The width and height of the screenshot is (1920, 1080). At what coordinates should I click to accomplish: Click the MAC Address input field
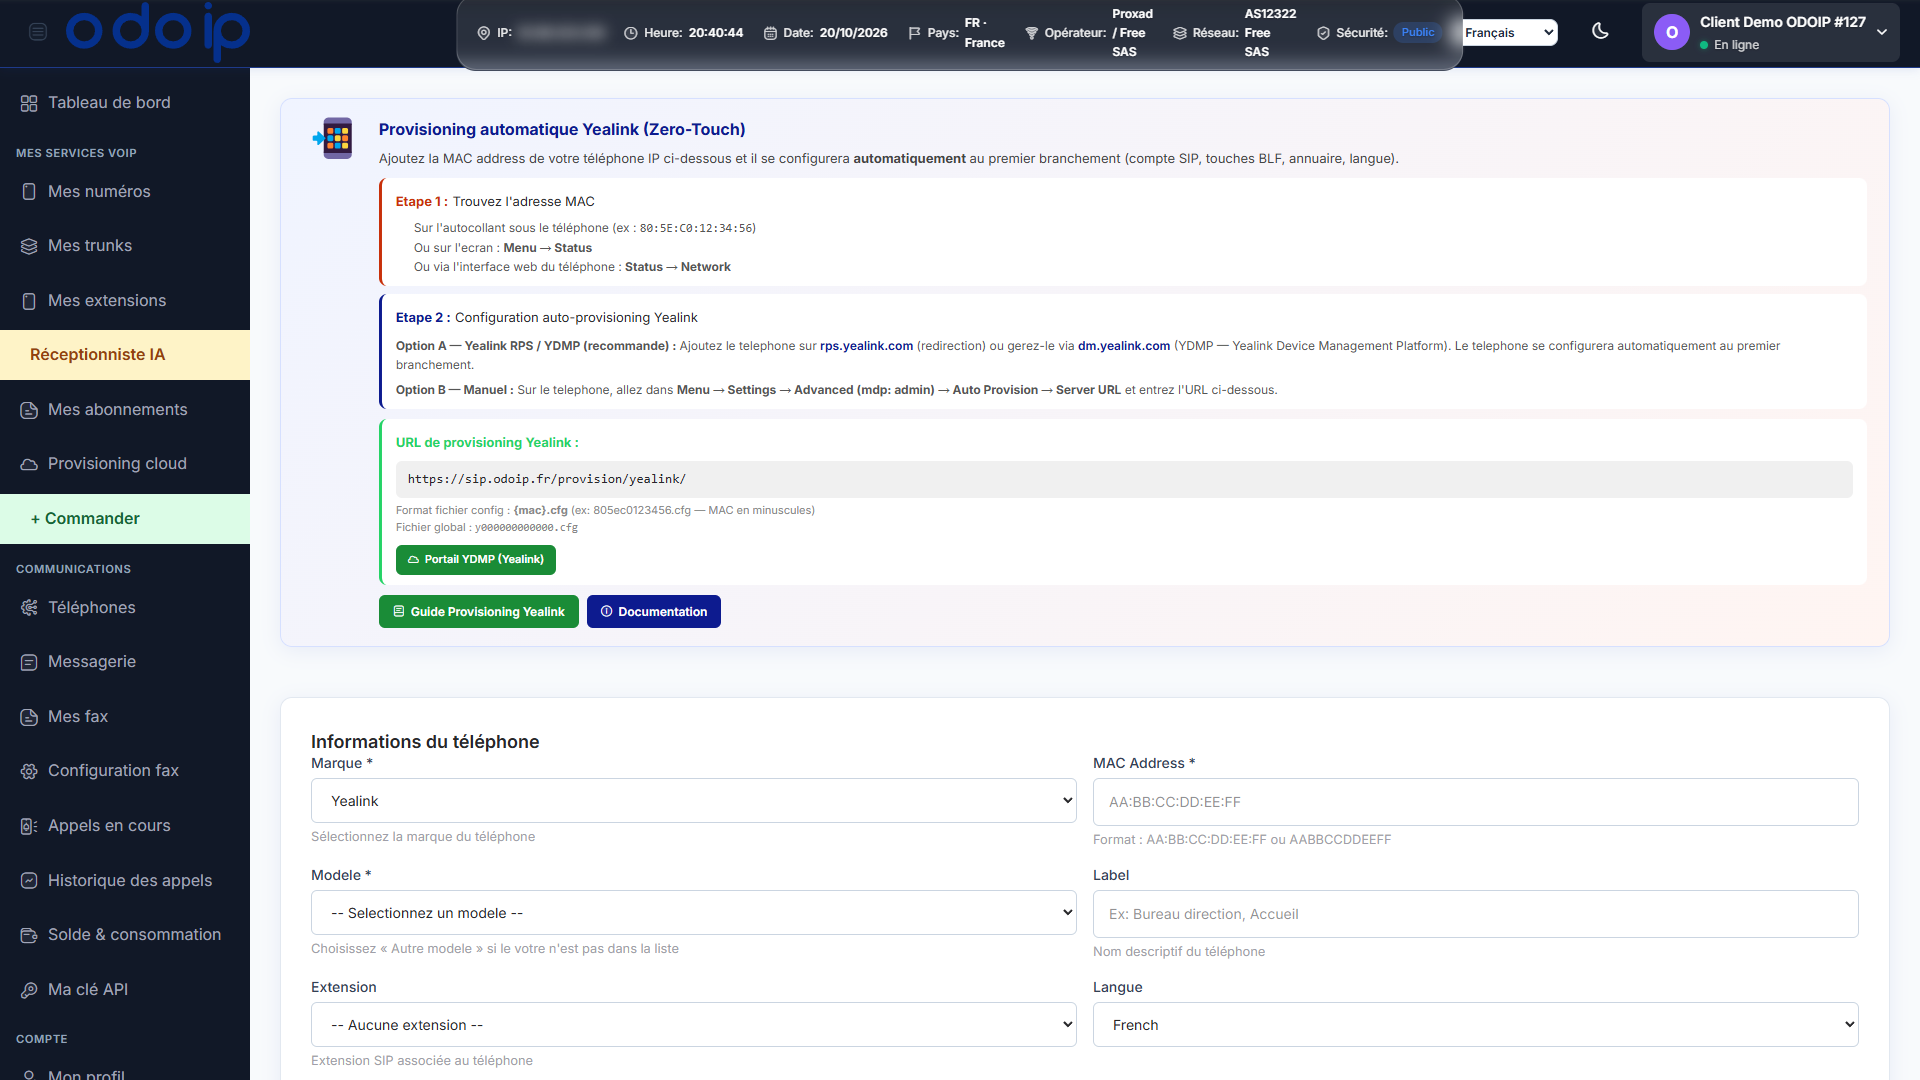tap(1475, 802)
